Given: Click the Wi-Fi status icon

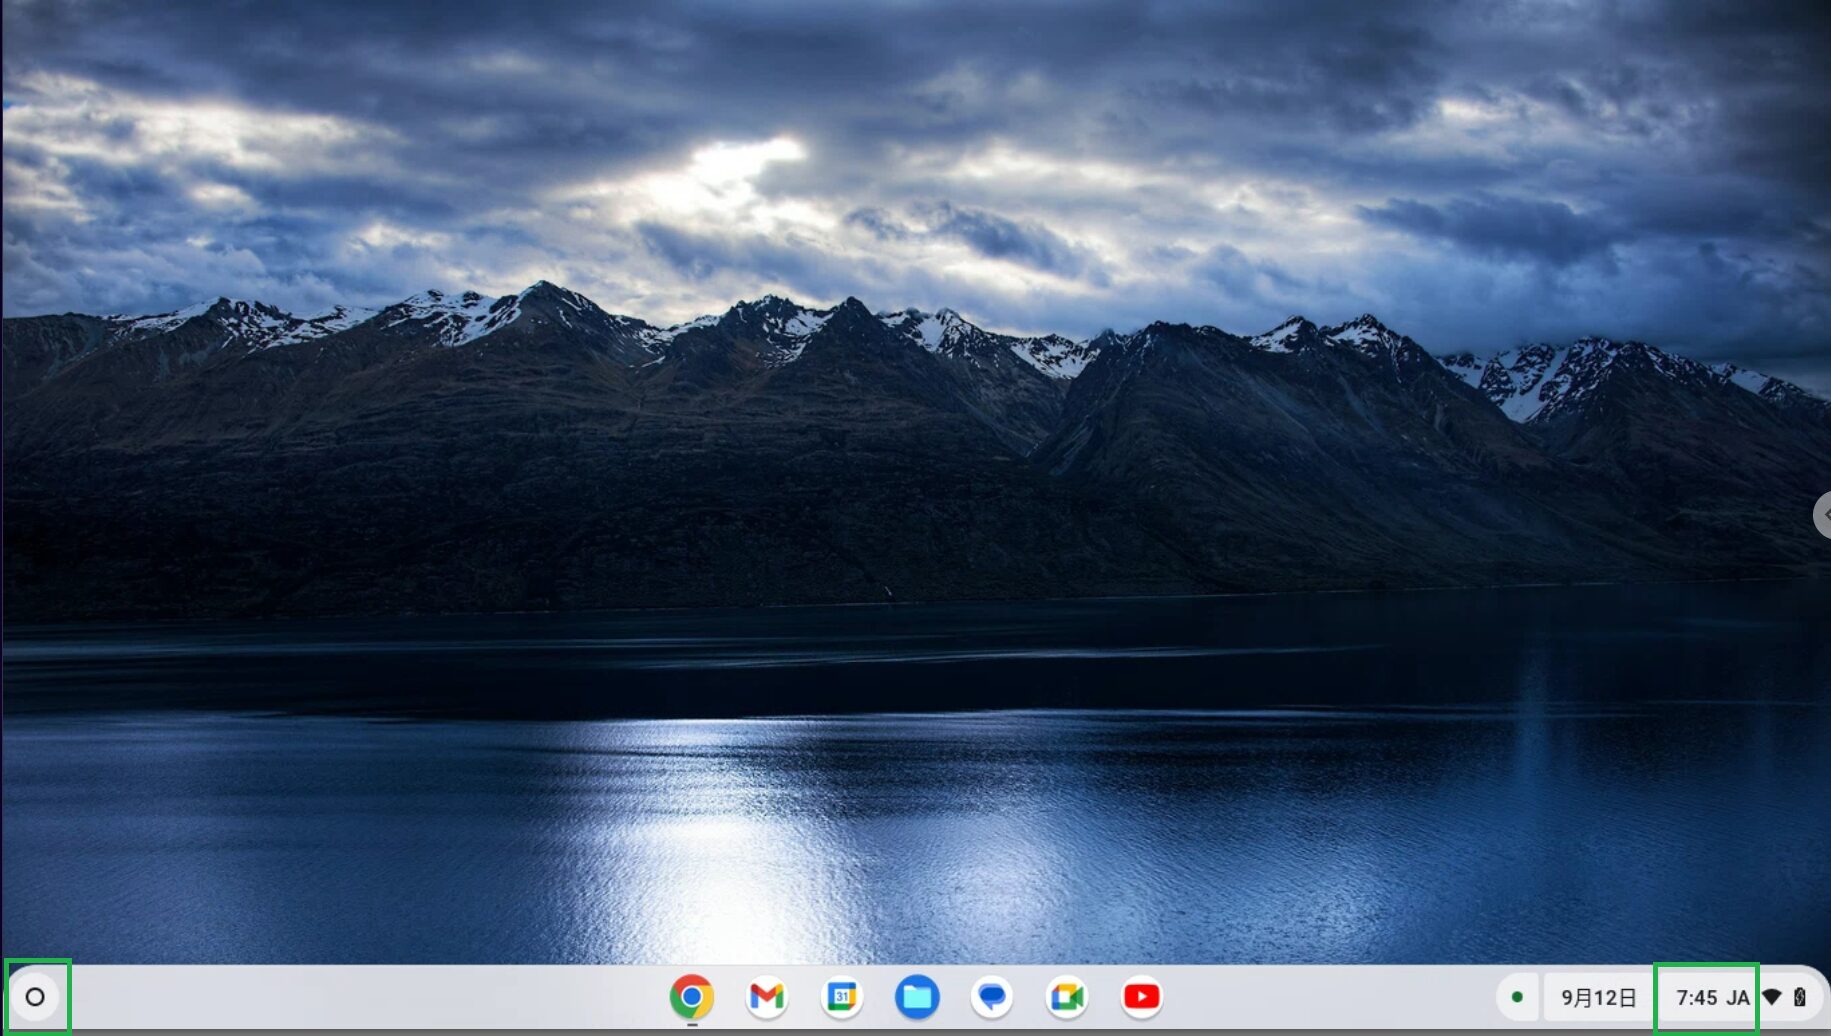Looking at the screenshot, I should coord(1772,997).
